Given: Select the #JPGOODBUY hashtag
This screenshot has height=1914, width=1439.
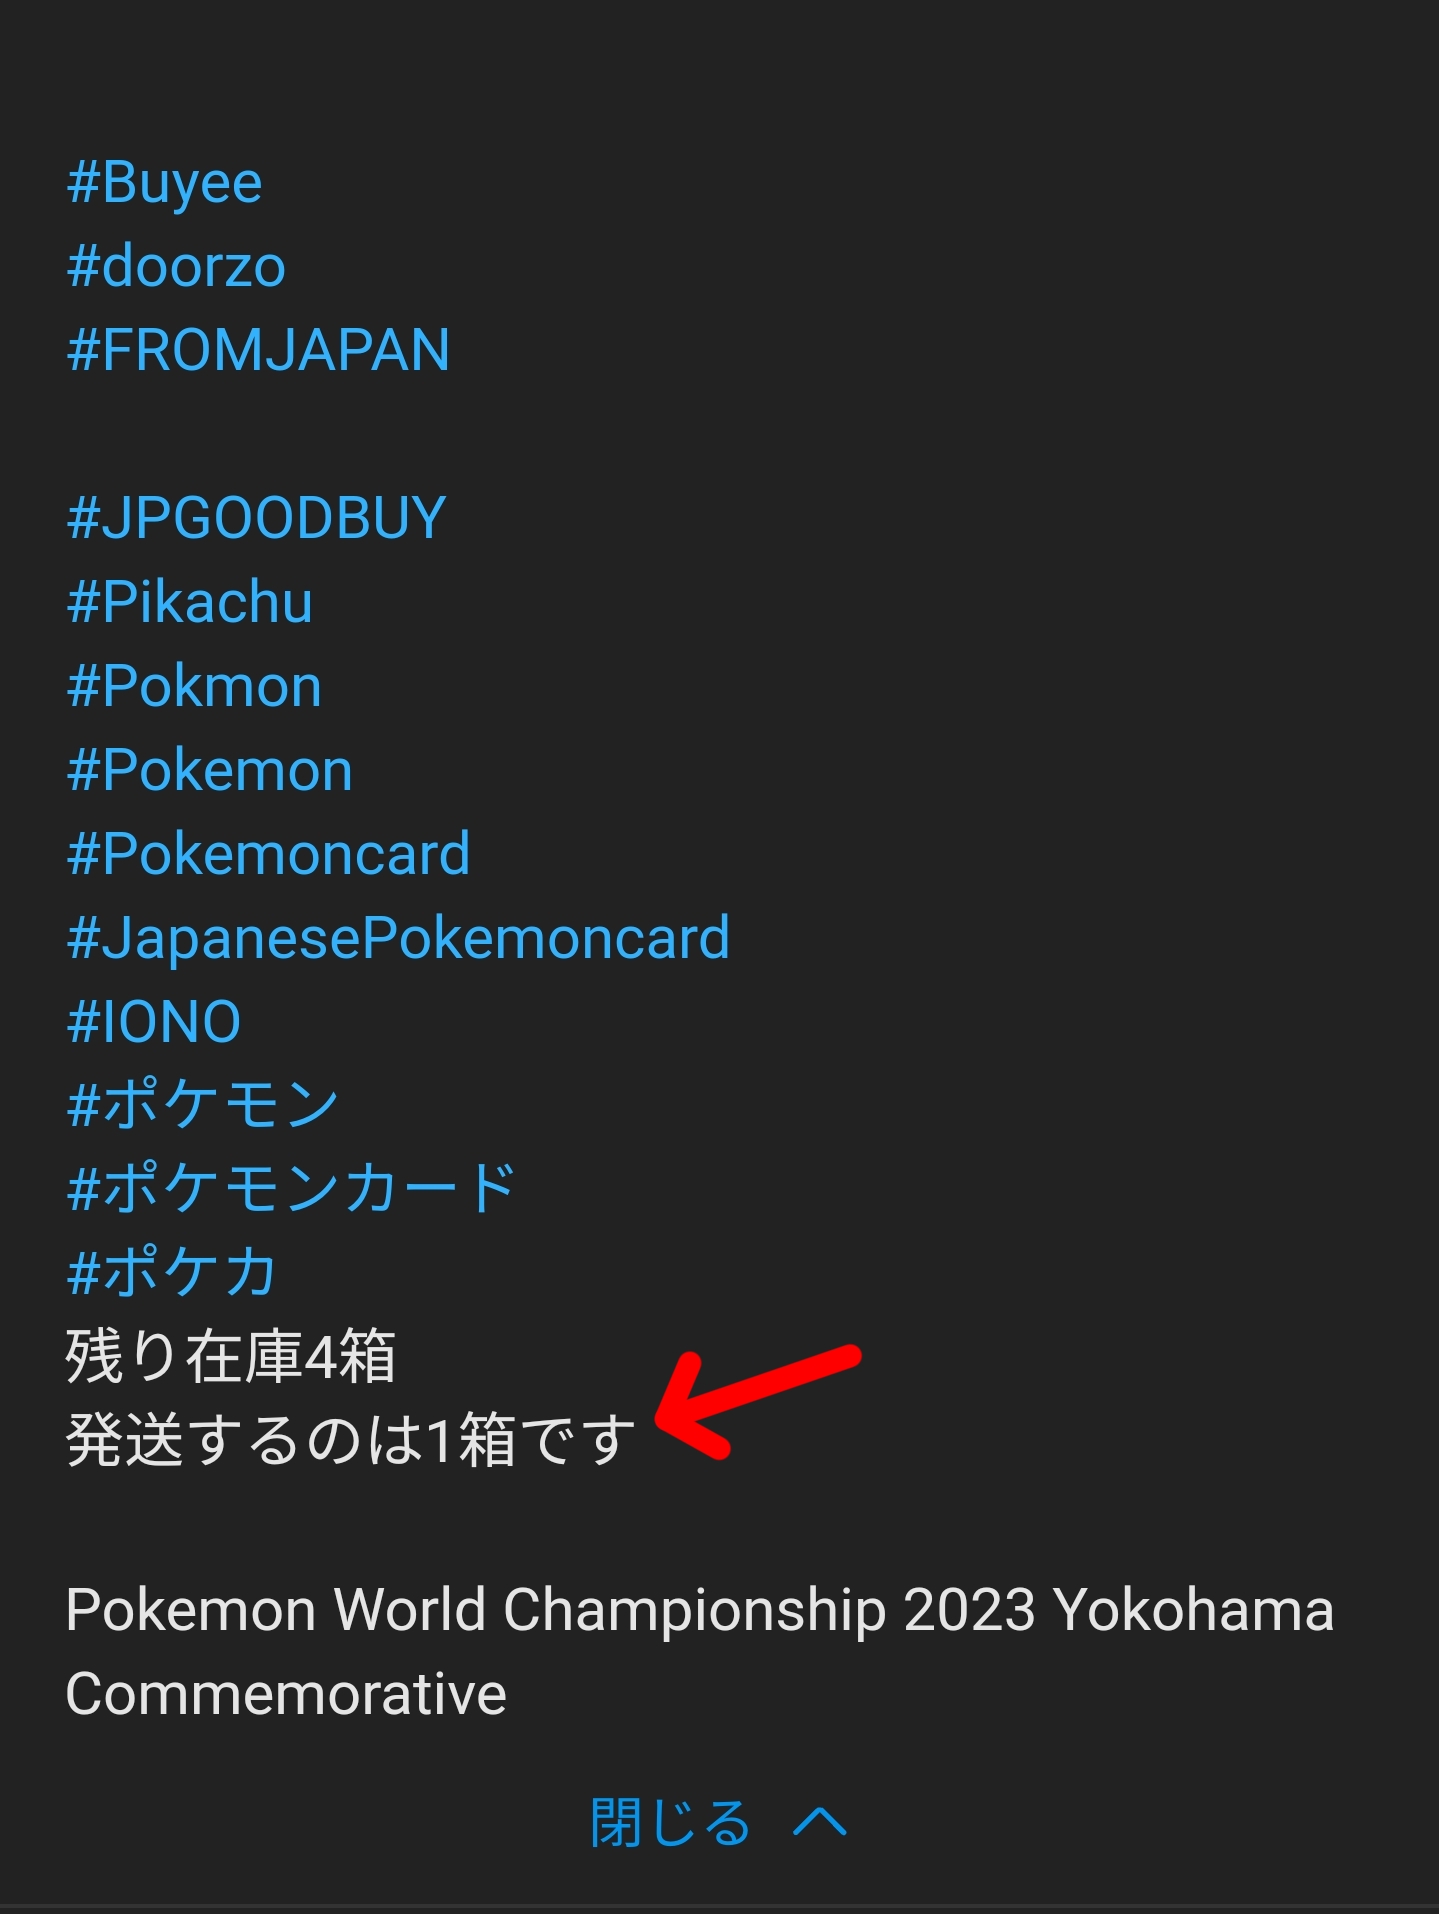Looking at the screenshot, I should point(256,519).
